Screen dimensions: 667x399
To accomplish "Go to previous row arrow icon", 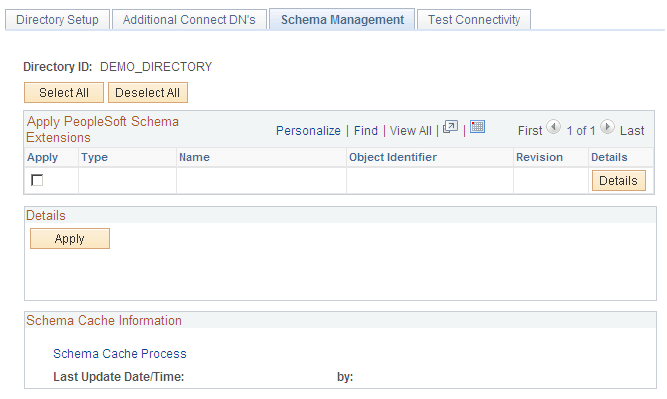I will [x=553, y=127].
